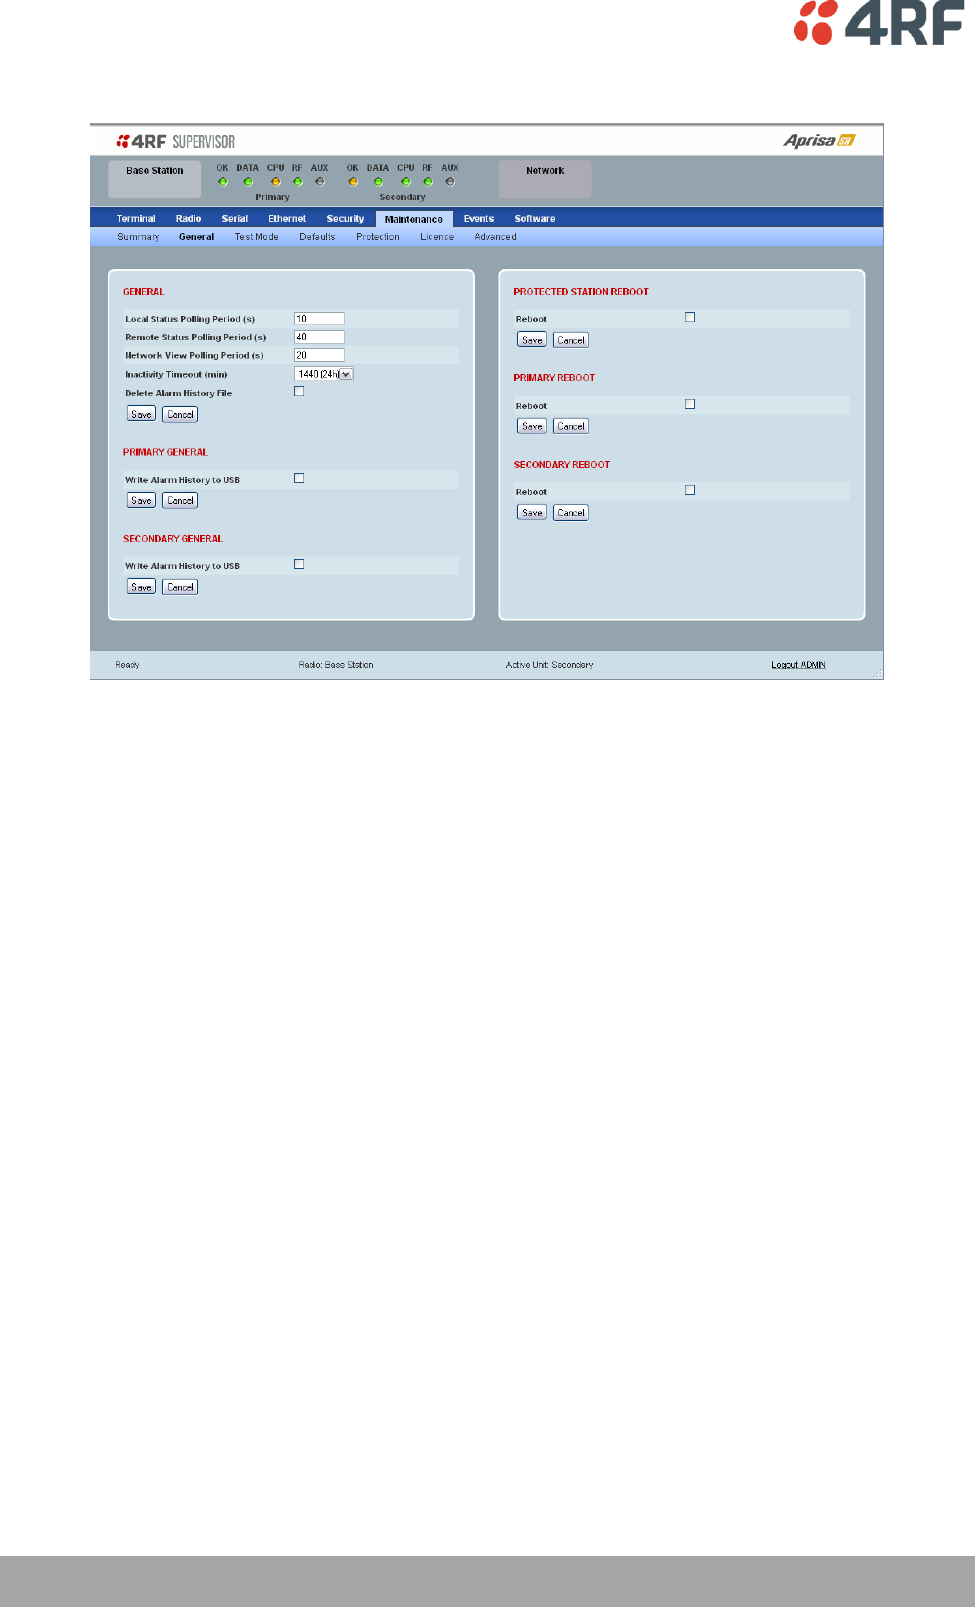Click the Secondary DATA status LED
The width and height of the screenshot is (975, 1607).
378,182
